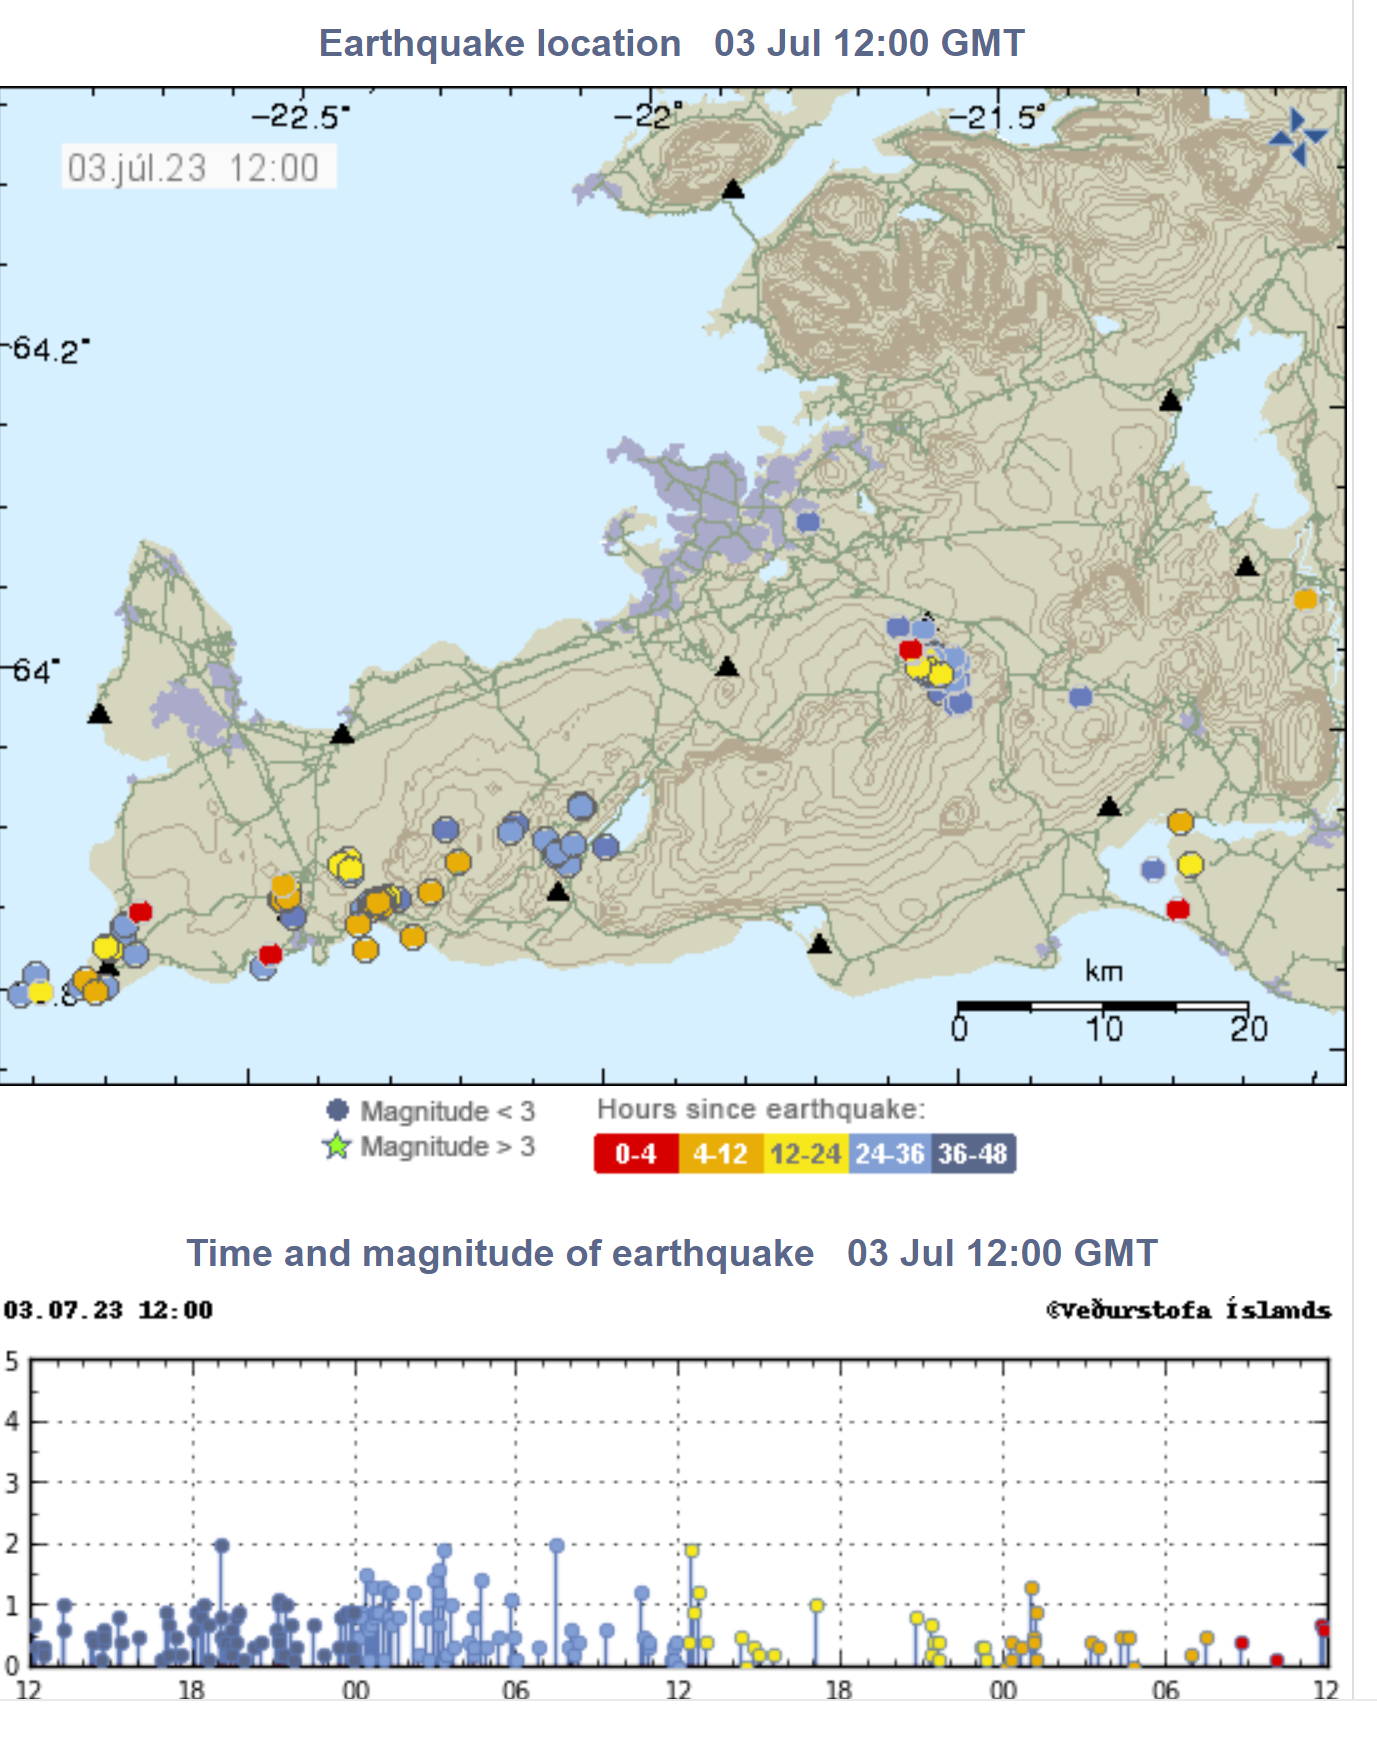
Task: Select the light blue 24-36 hours swatch
Action: [889, 1153]
